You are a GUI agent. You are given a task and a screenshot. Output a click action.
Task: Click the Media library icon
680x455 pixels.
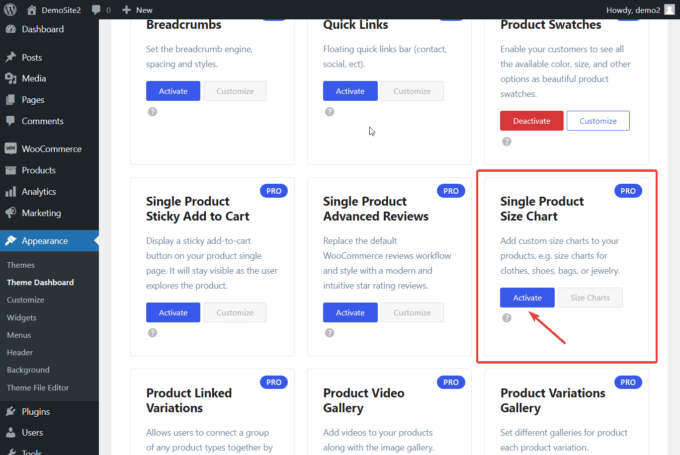(x=11, y=79)
